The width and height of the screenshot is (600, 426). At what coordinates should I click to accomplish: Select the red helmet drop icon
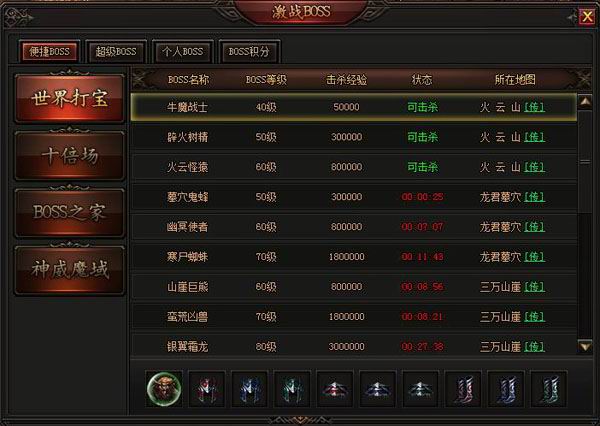click(335, 388)
